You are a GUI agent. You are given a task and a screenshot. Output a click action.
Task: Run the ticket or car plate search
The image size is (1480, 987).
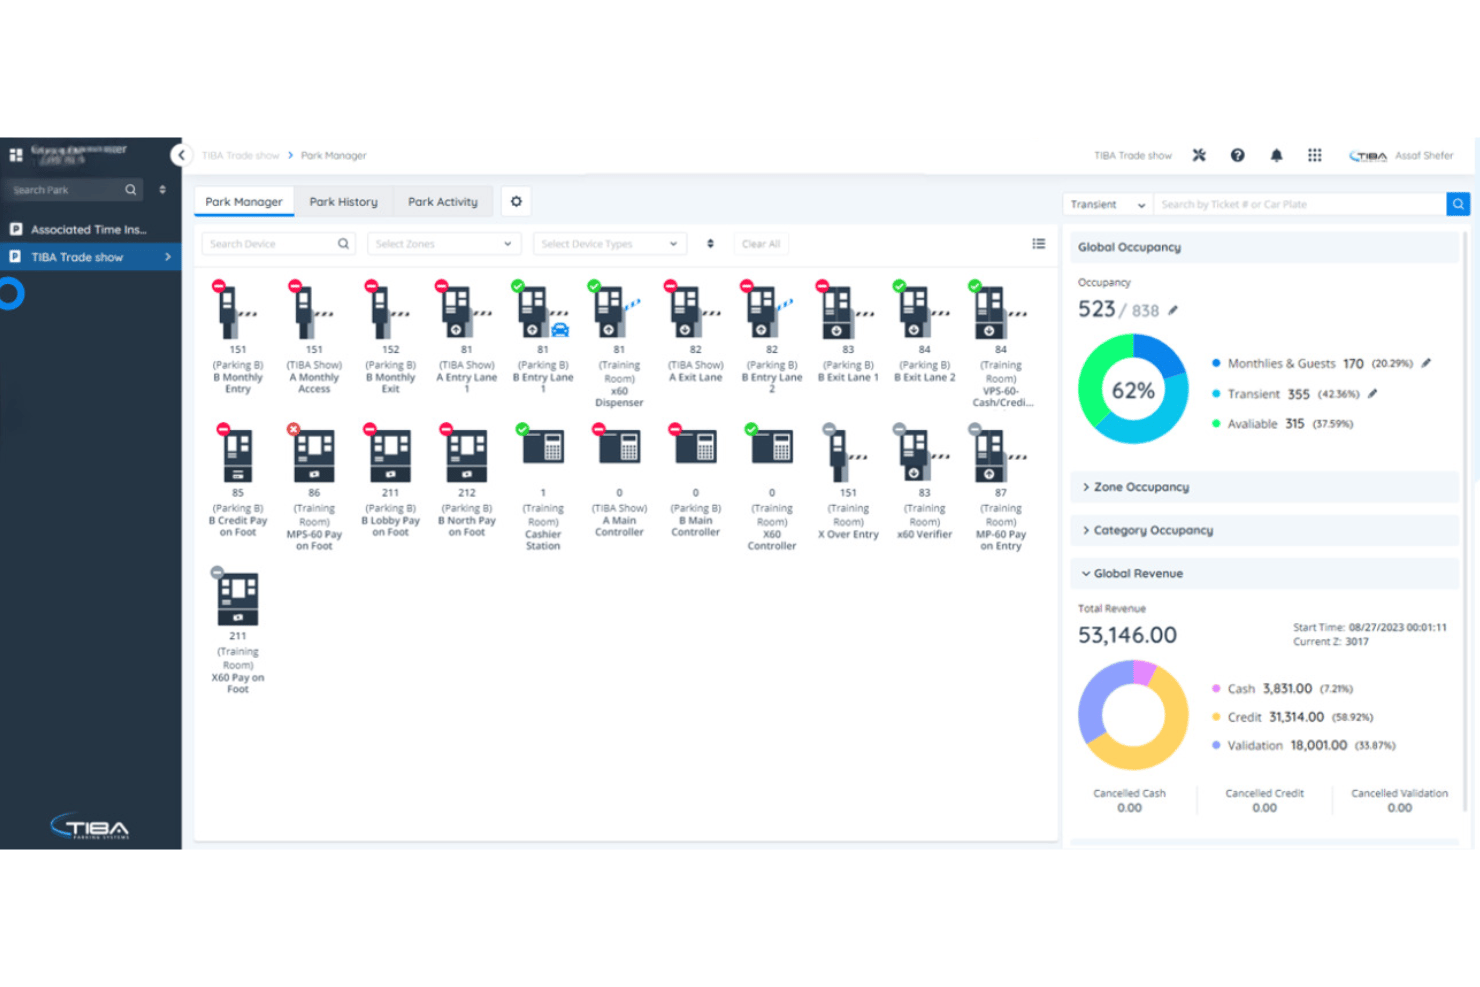1458,204
